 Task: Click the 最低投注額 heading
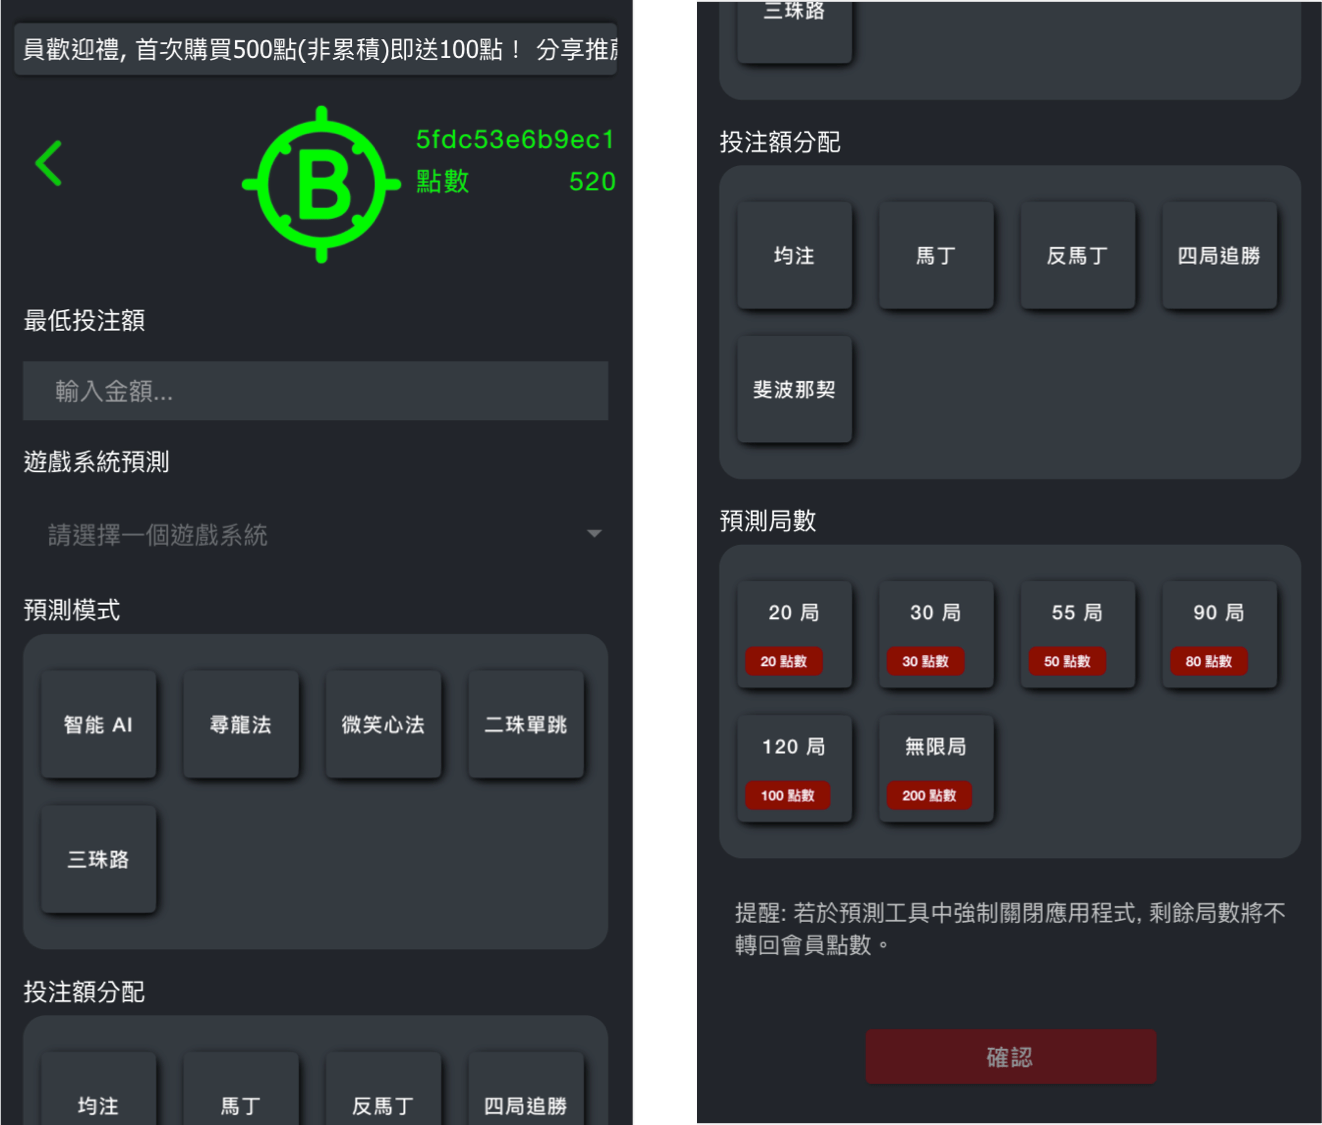coord(84,320)
